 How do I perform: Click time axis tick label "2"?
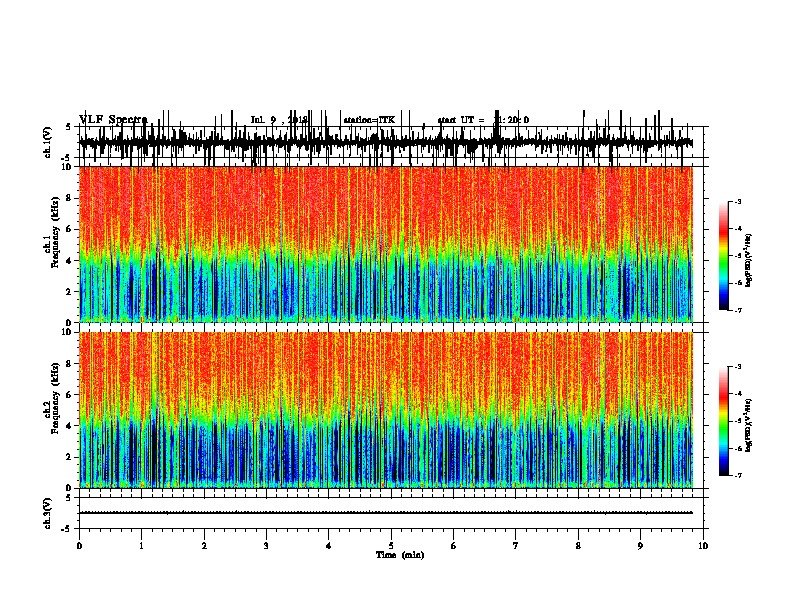pyautogui.click(x=204, y=546)
